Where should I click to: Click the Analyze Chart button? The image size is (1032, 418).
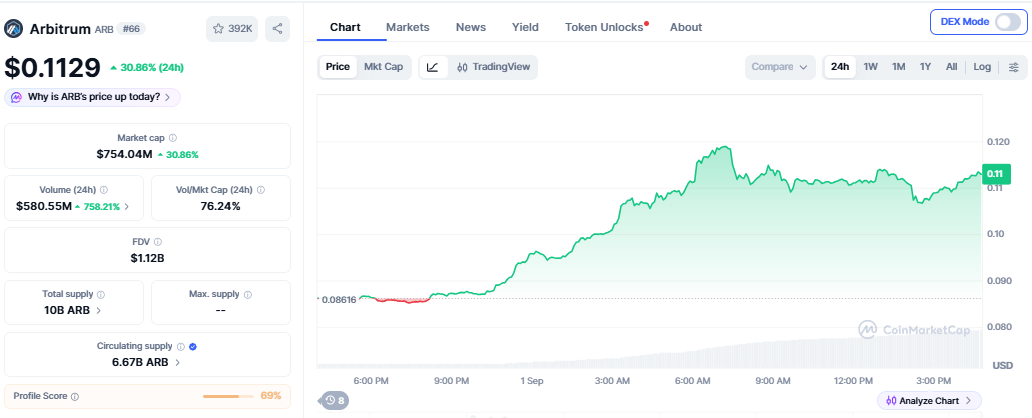click(x=929, y=400)
